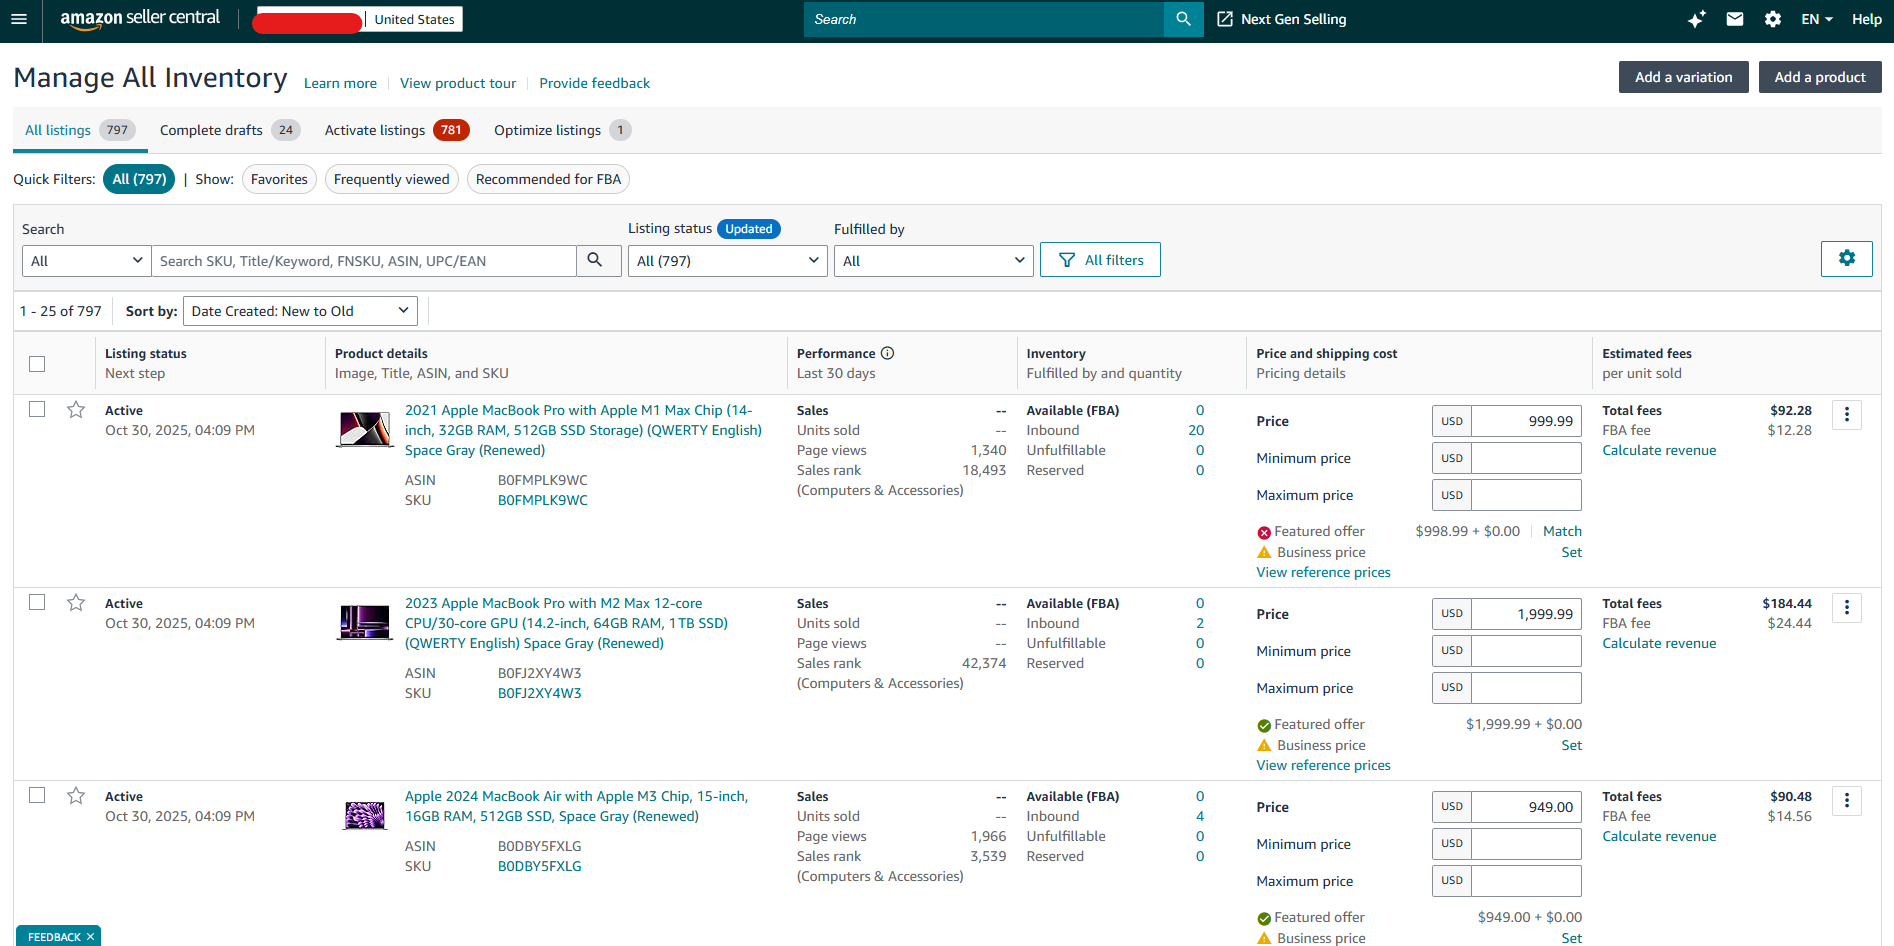
Task: Edit the 949.00 price field
Action: pyautogui.click(x=1526, y=807)
